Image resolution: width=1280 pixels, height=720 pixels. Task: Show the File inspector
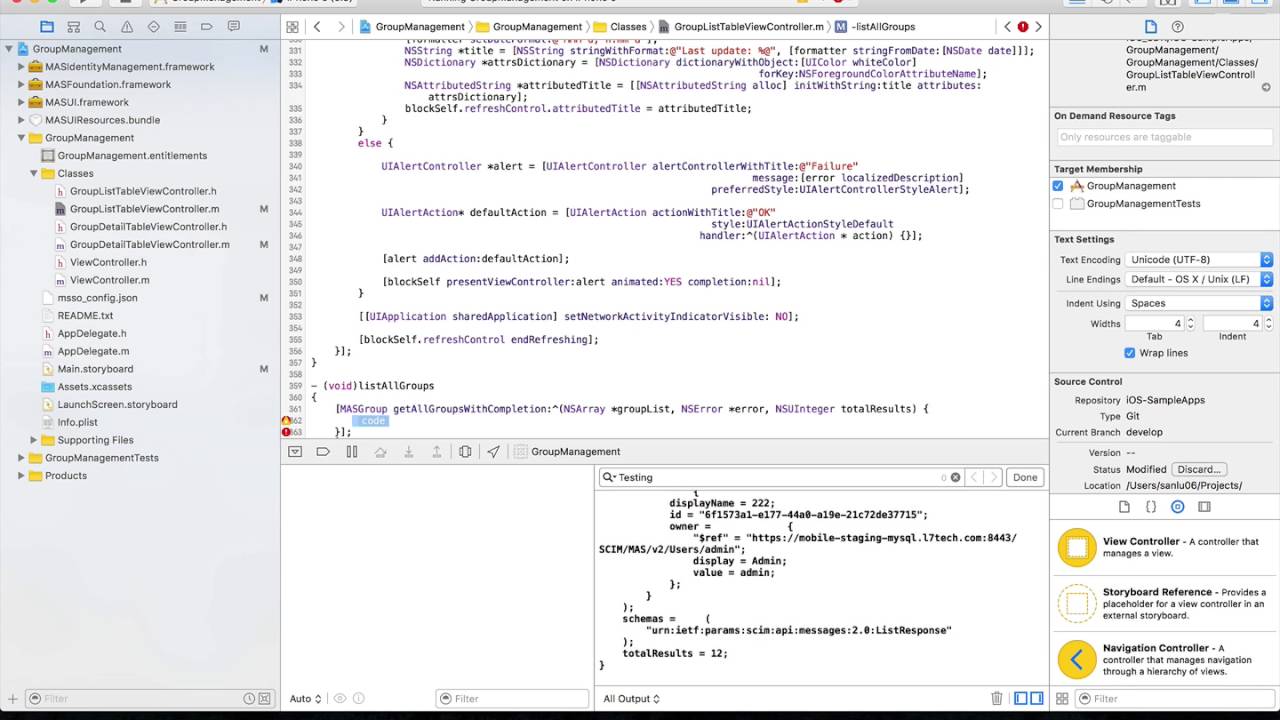click(1150, 27)
